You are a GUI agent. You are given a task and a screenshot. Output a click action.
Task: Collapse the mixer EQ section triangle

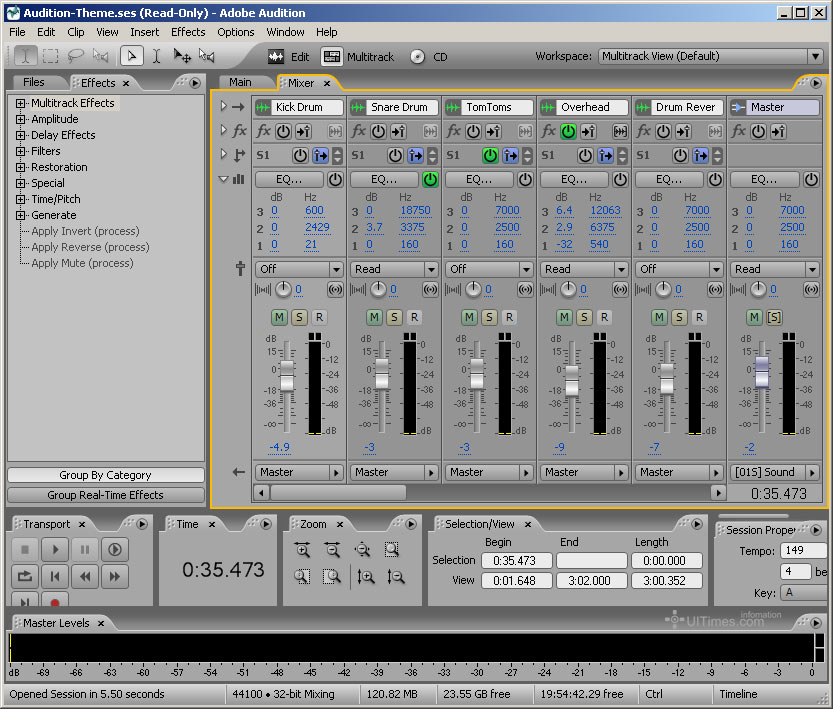tap(224, 179)
